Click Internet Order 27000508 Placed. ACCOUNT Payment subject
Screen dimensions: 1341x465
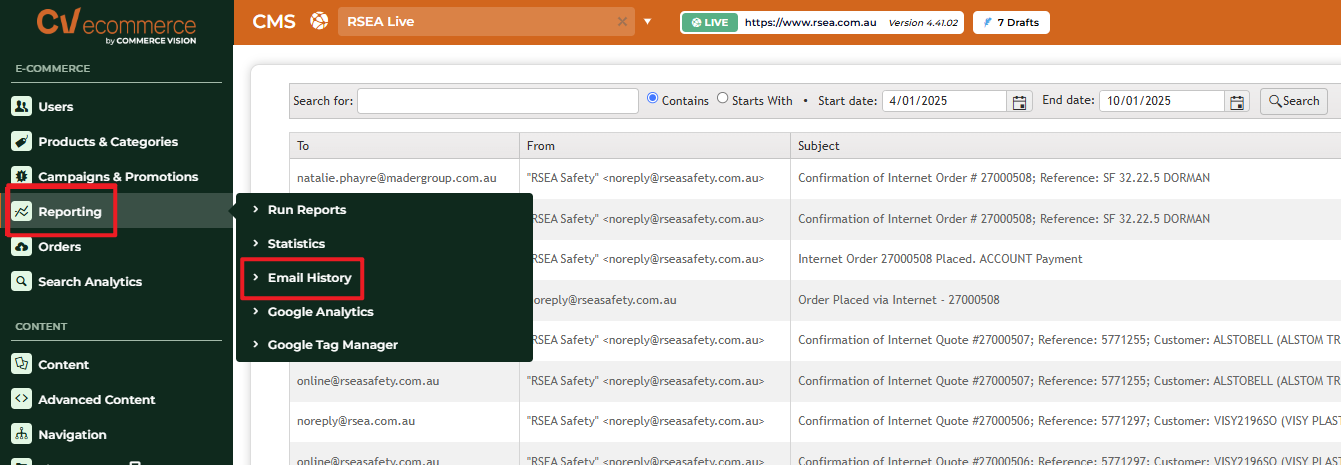[x=940, y=259]
